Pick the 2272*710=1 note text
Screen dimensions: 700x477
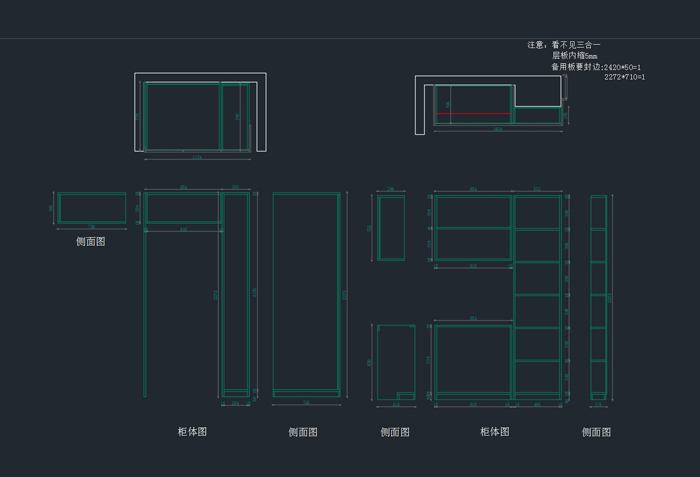click(624, 77)
